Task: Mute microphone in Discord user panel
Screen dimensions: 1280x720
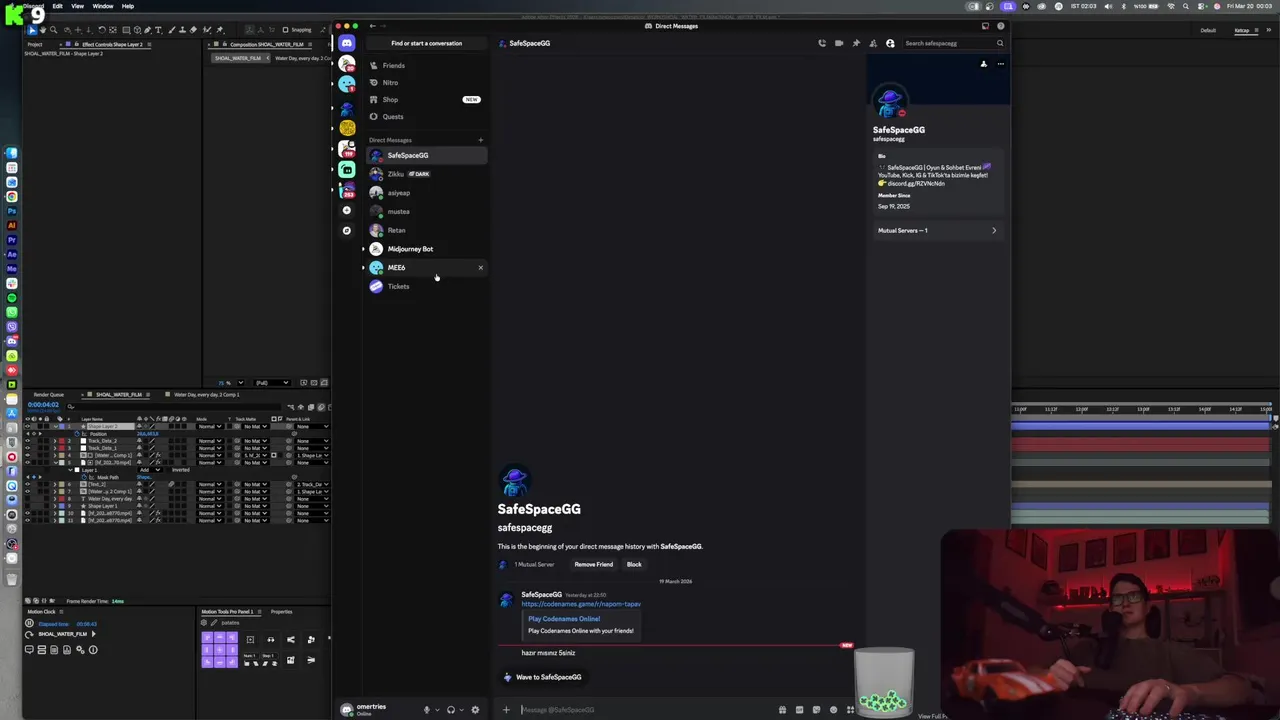Action: point(427,710)
